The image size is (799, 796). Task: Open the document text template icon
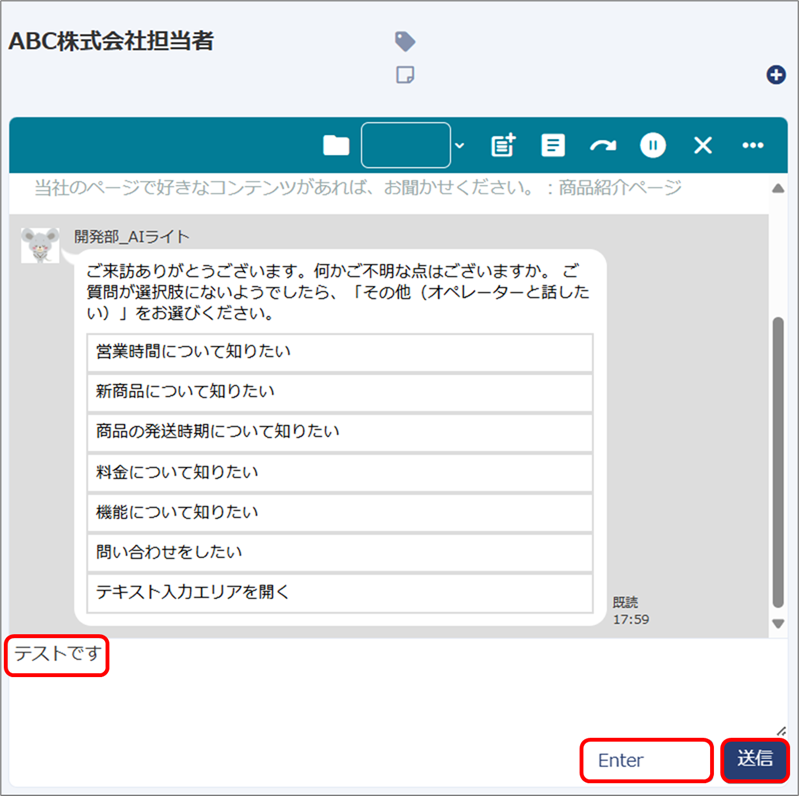click(x=552, y=145)
